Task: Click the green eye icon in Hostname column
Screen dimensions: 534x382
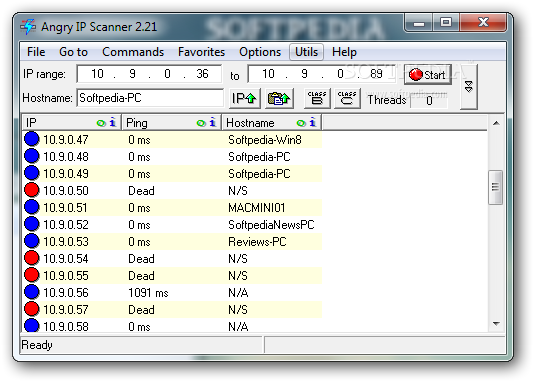Action: [301, 123]
